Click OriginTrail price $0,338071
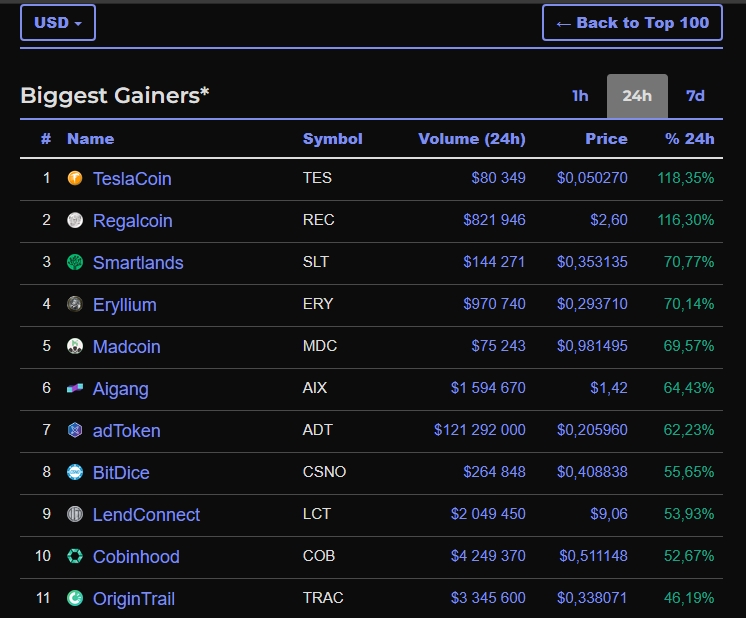The image size is (746, 618). coord(592,598)
